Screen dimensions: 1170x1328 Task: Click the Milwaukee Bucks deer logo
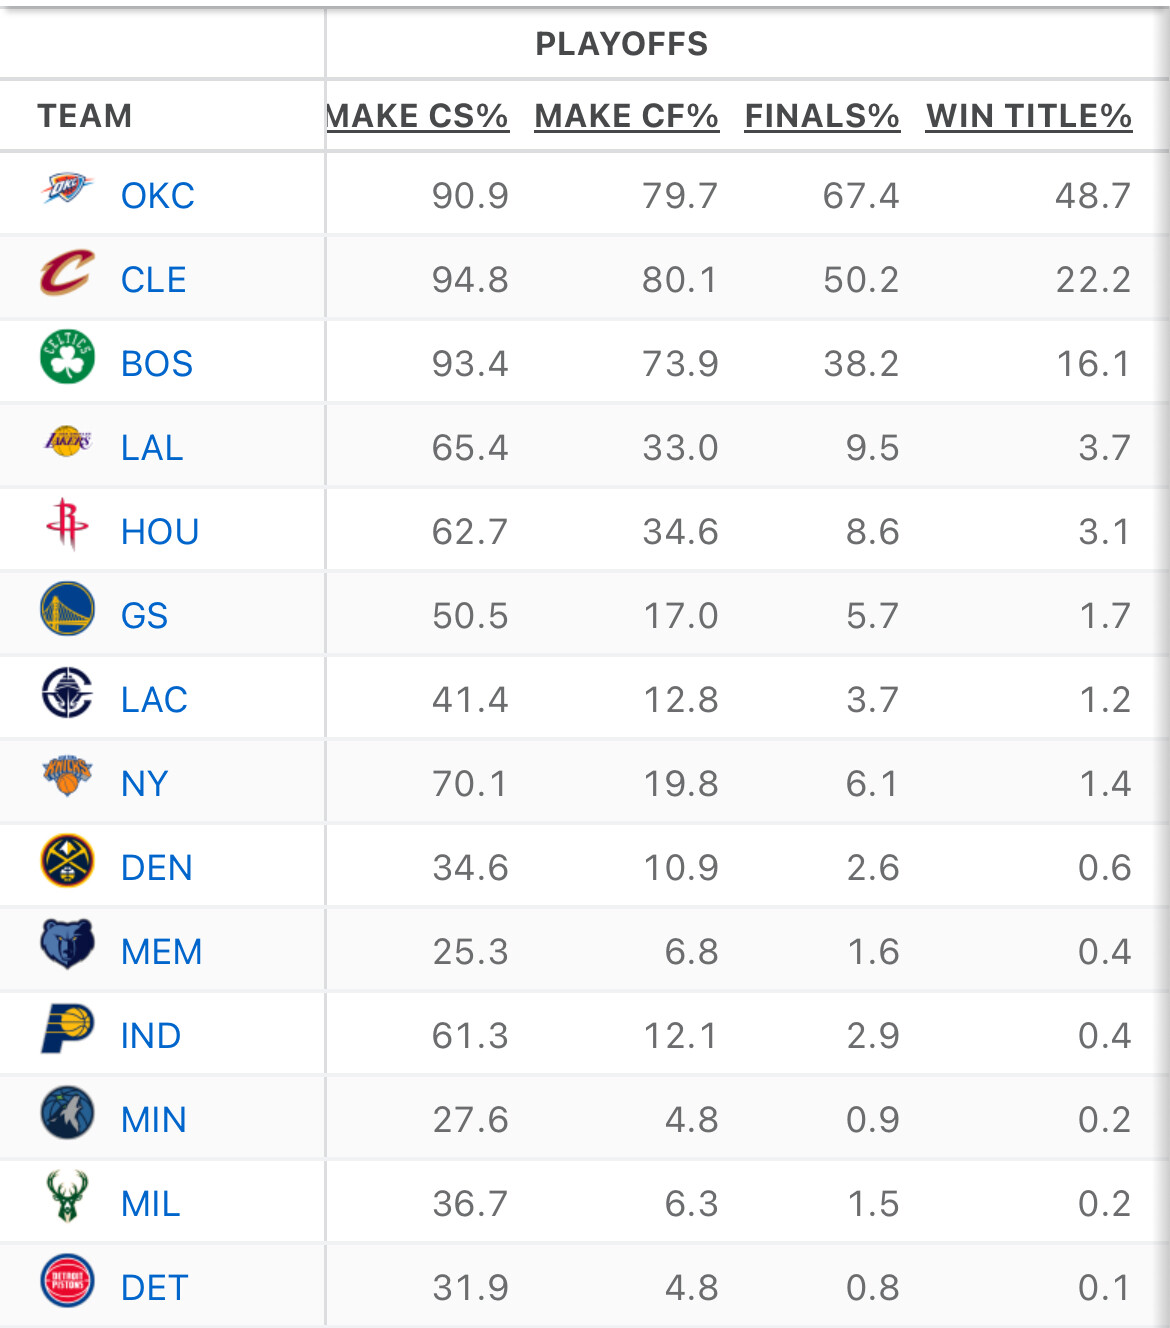[x=67, y=1197]
